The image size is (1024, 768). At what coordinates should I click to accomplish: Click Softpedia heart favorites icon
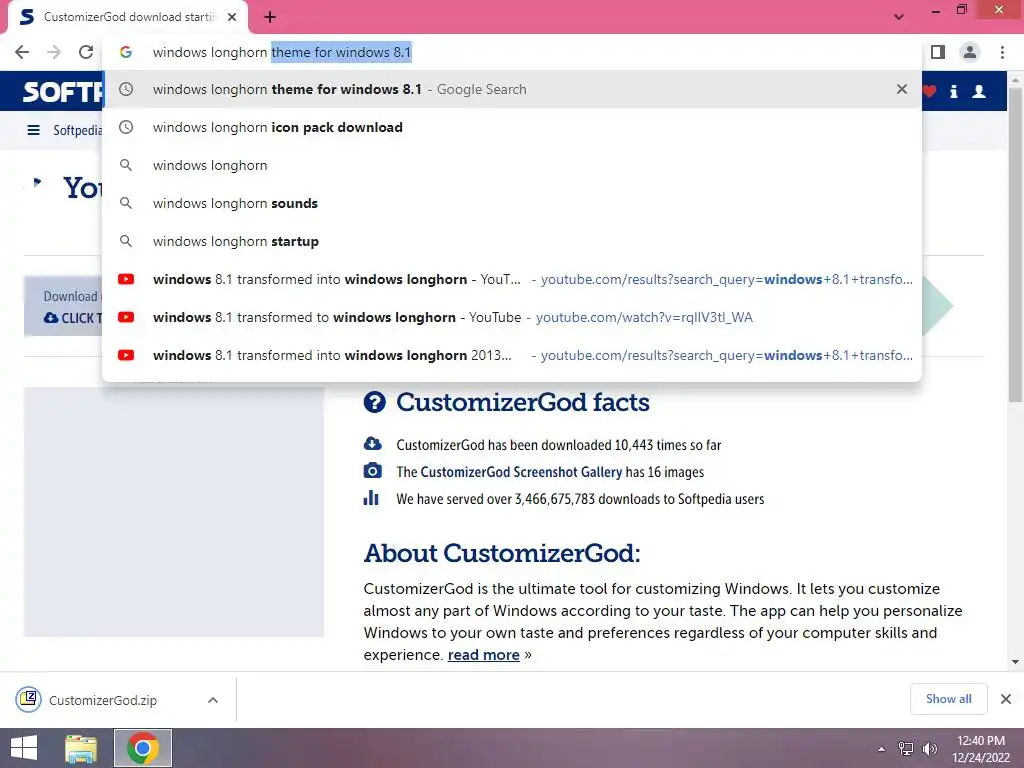[929, 91]
